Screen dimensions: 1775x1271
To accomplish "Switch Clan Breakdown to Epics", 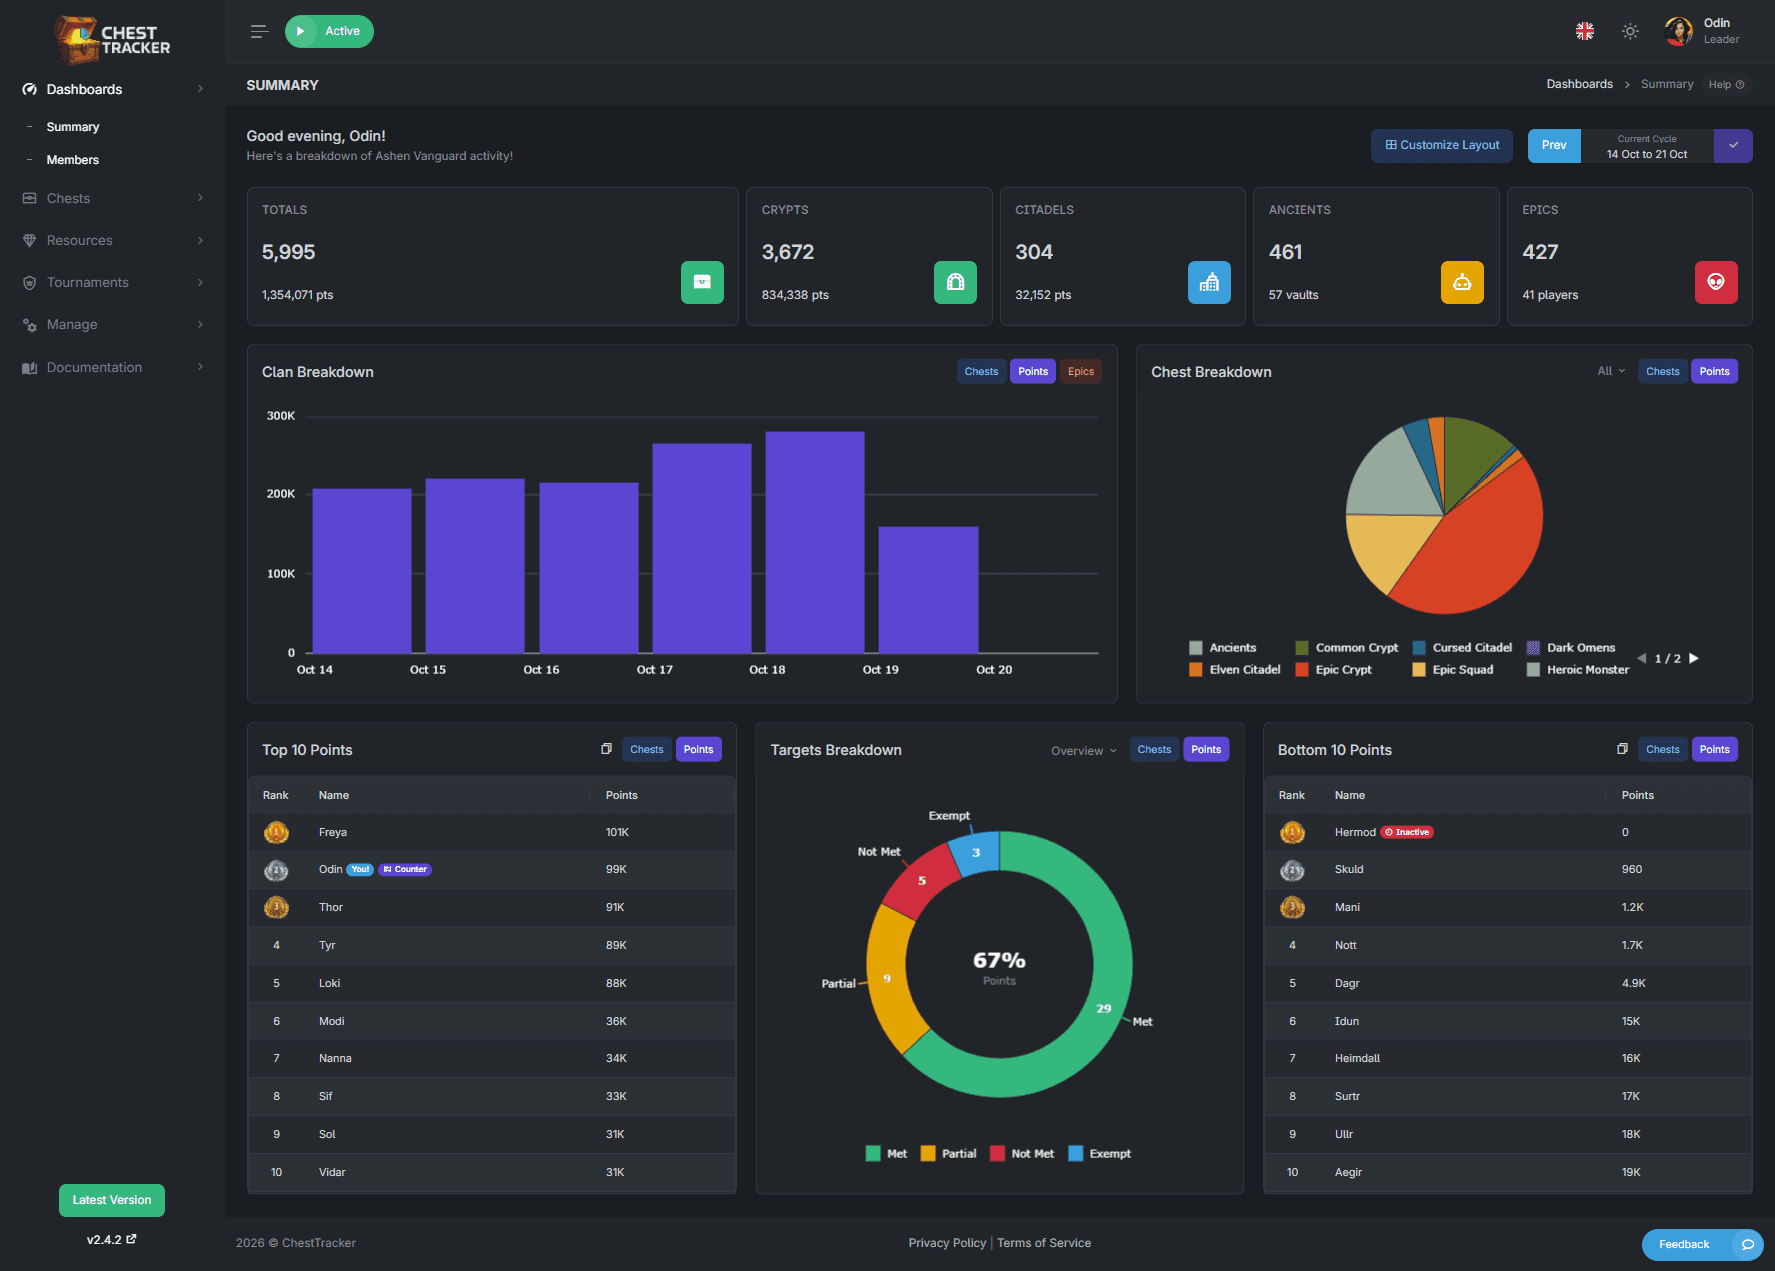I will [x=1081, y=371].
